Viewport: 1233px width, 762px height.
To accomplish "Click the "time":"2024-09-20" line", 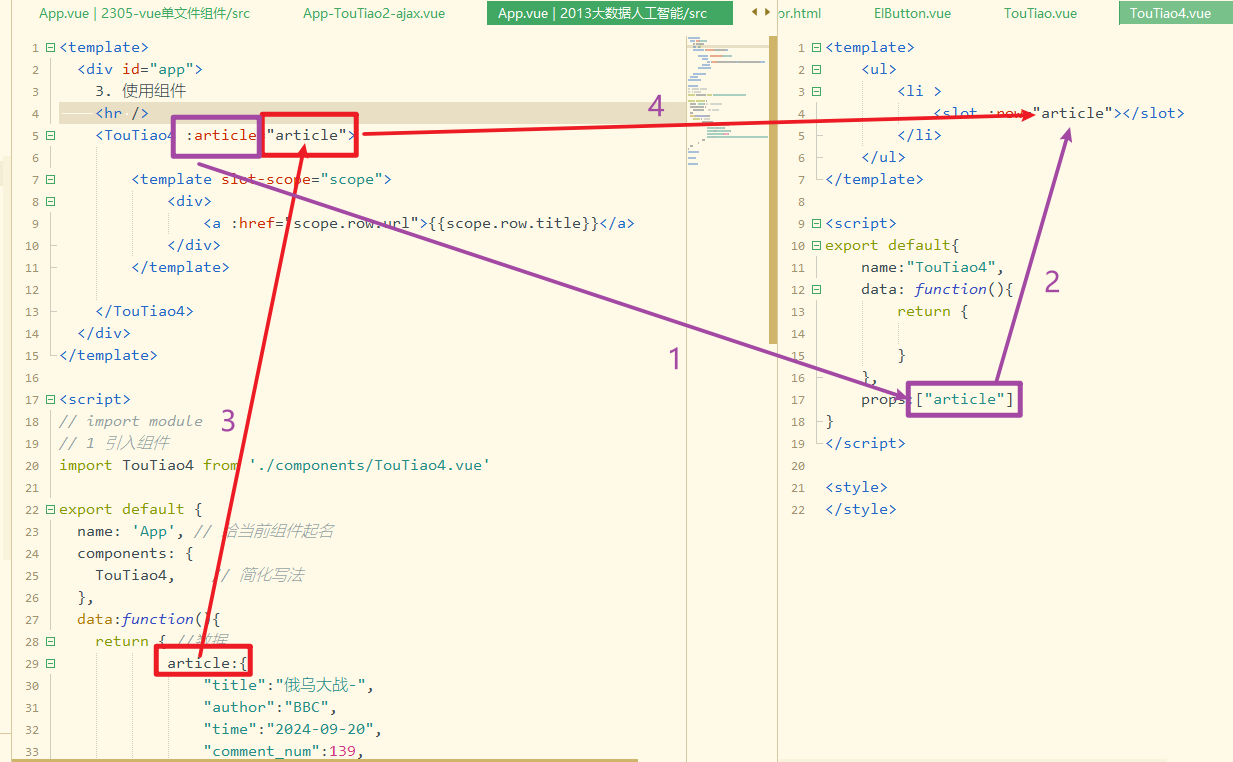I will [x=293, y=730].
